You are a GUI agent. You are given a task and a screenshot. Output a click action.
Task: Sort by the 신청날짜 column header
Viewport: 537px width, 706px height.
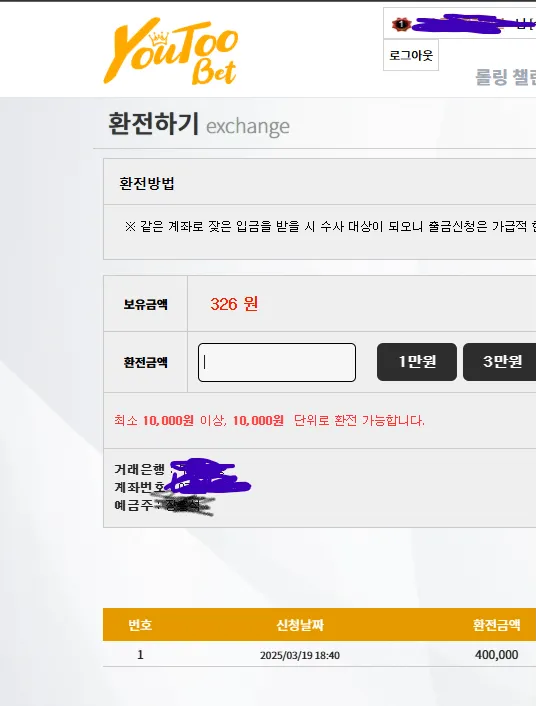pos(300,625)
